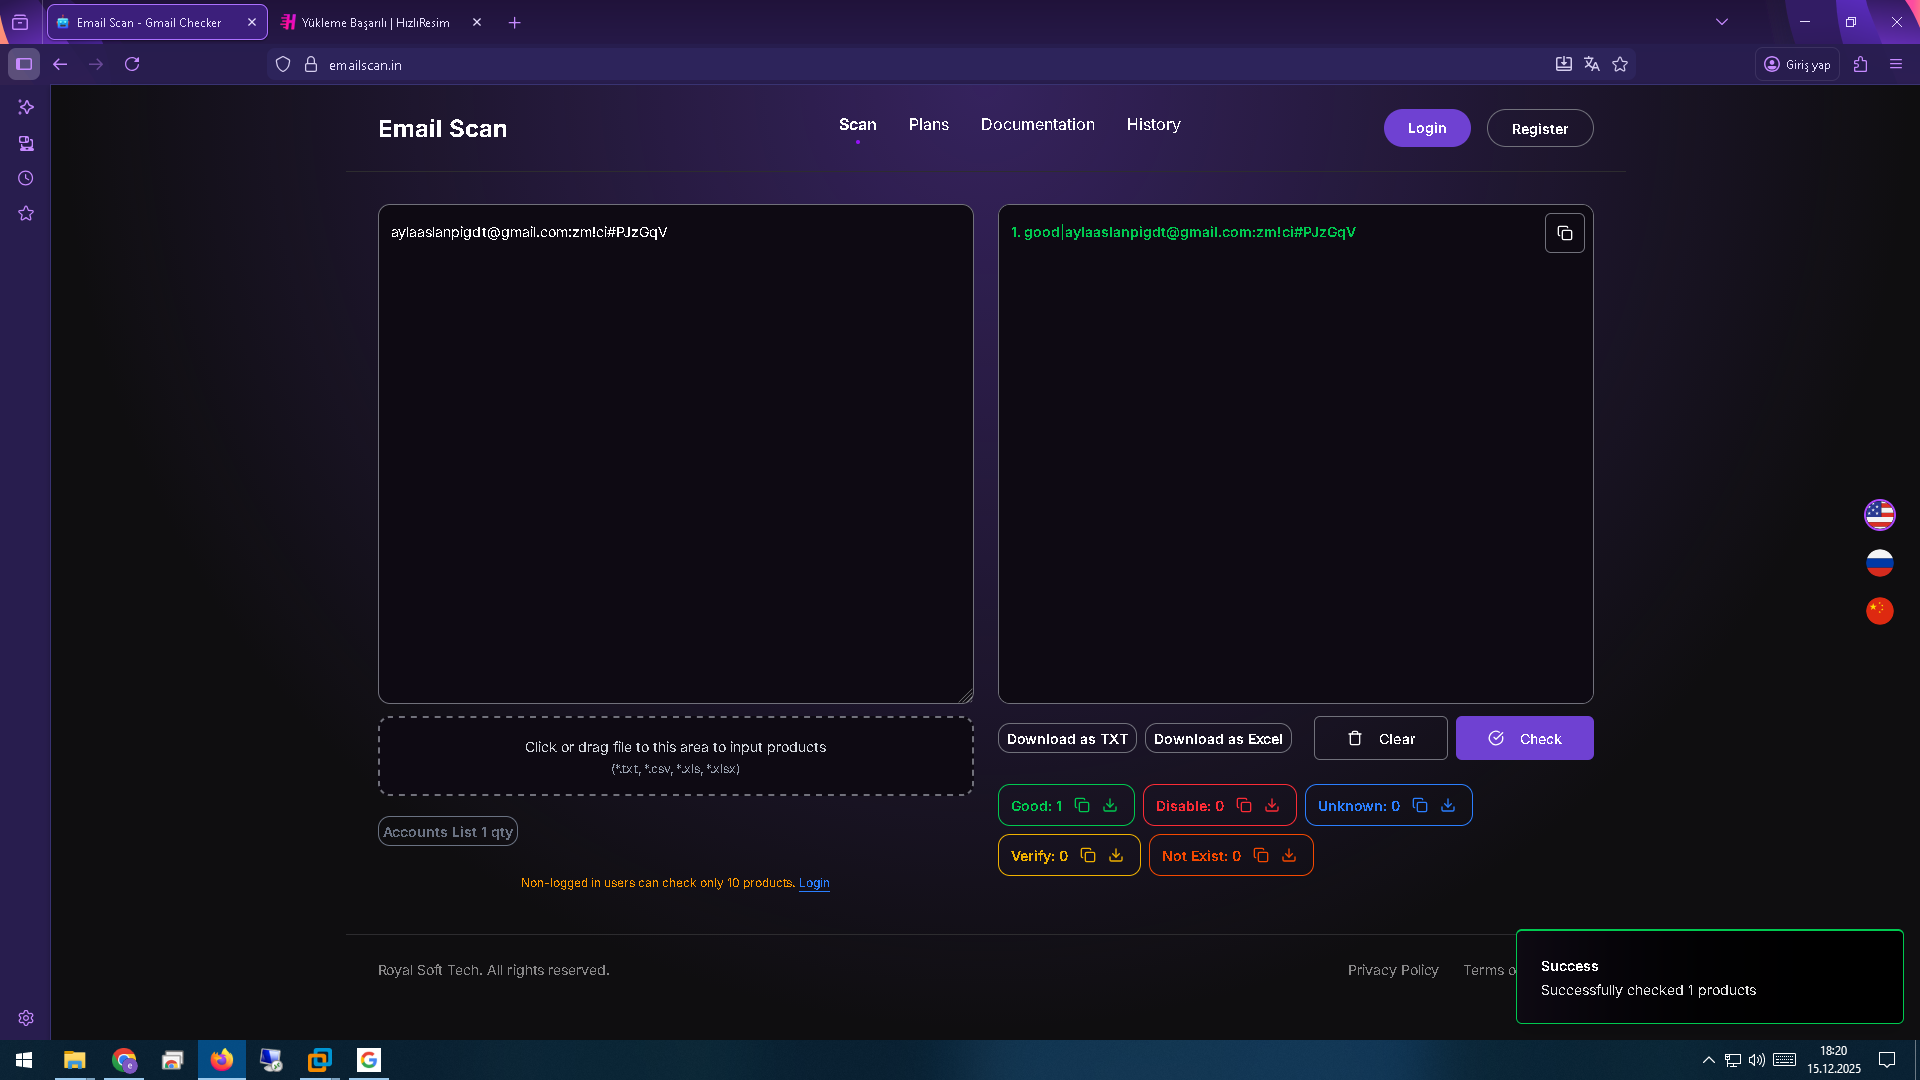Screen dimensions: 1920x1080
Task: Close the Email Scan - Gmail Checker tab
Action: pos(251,22)
